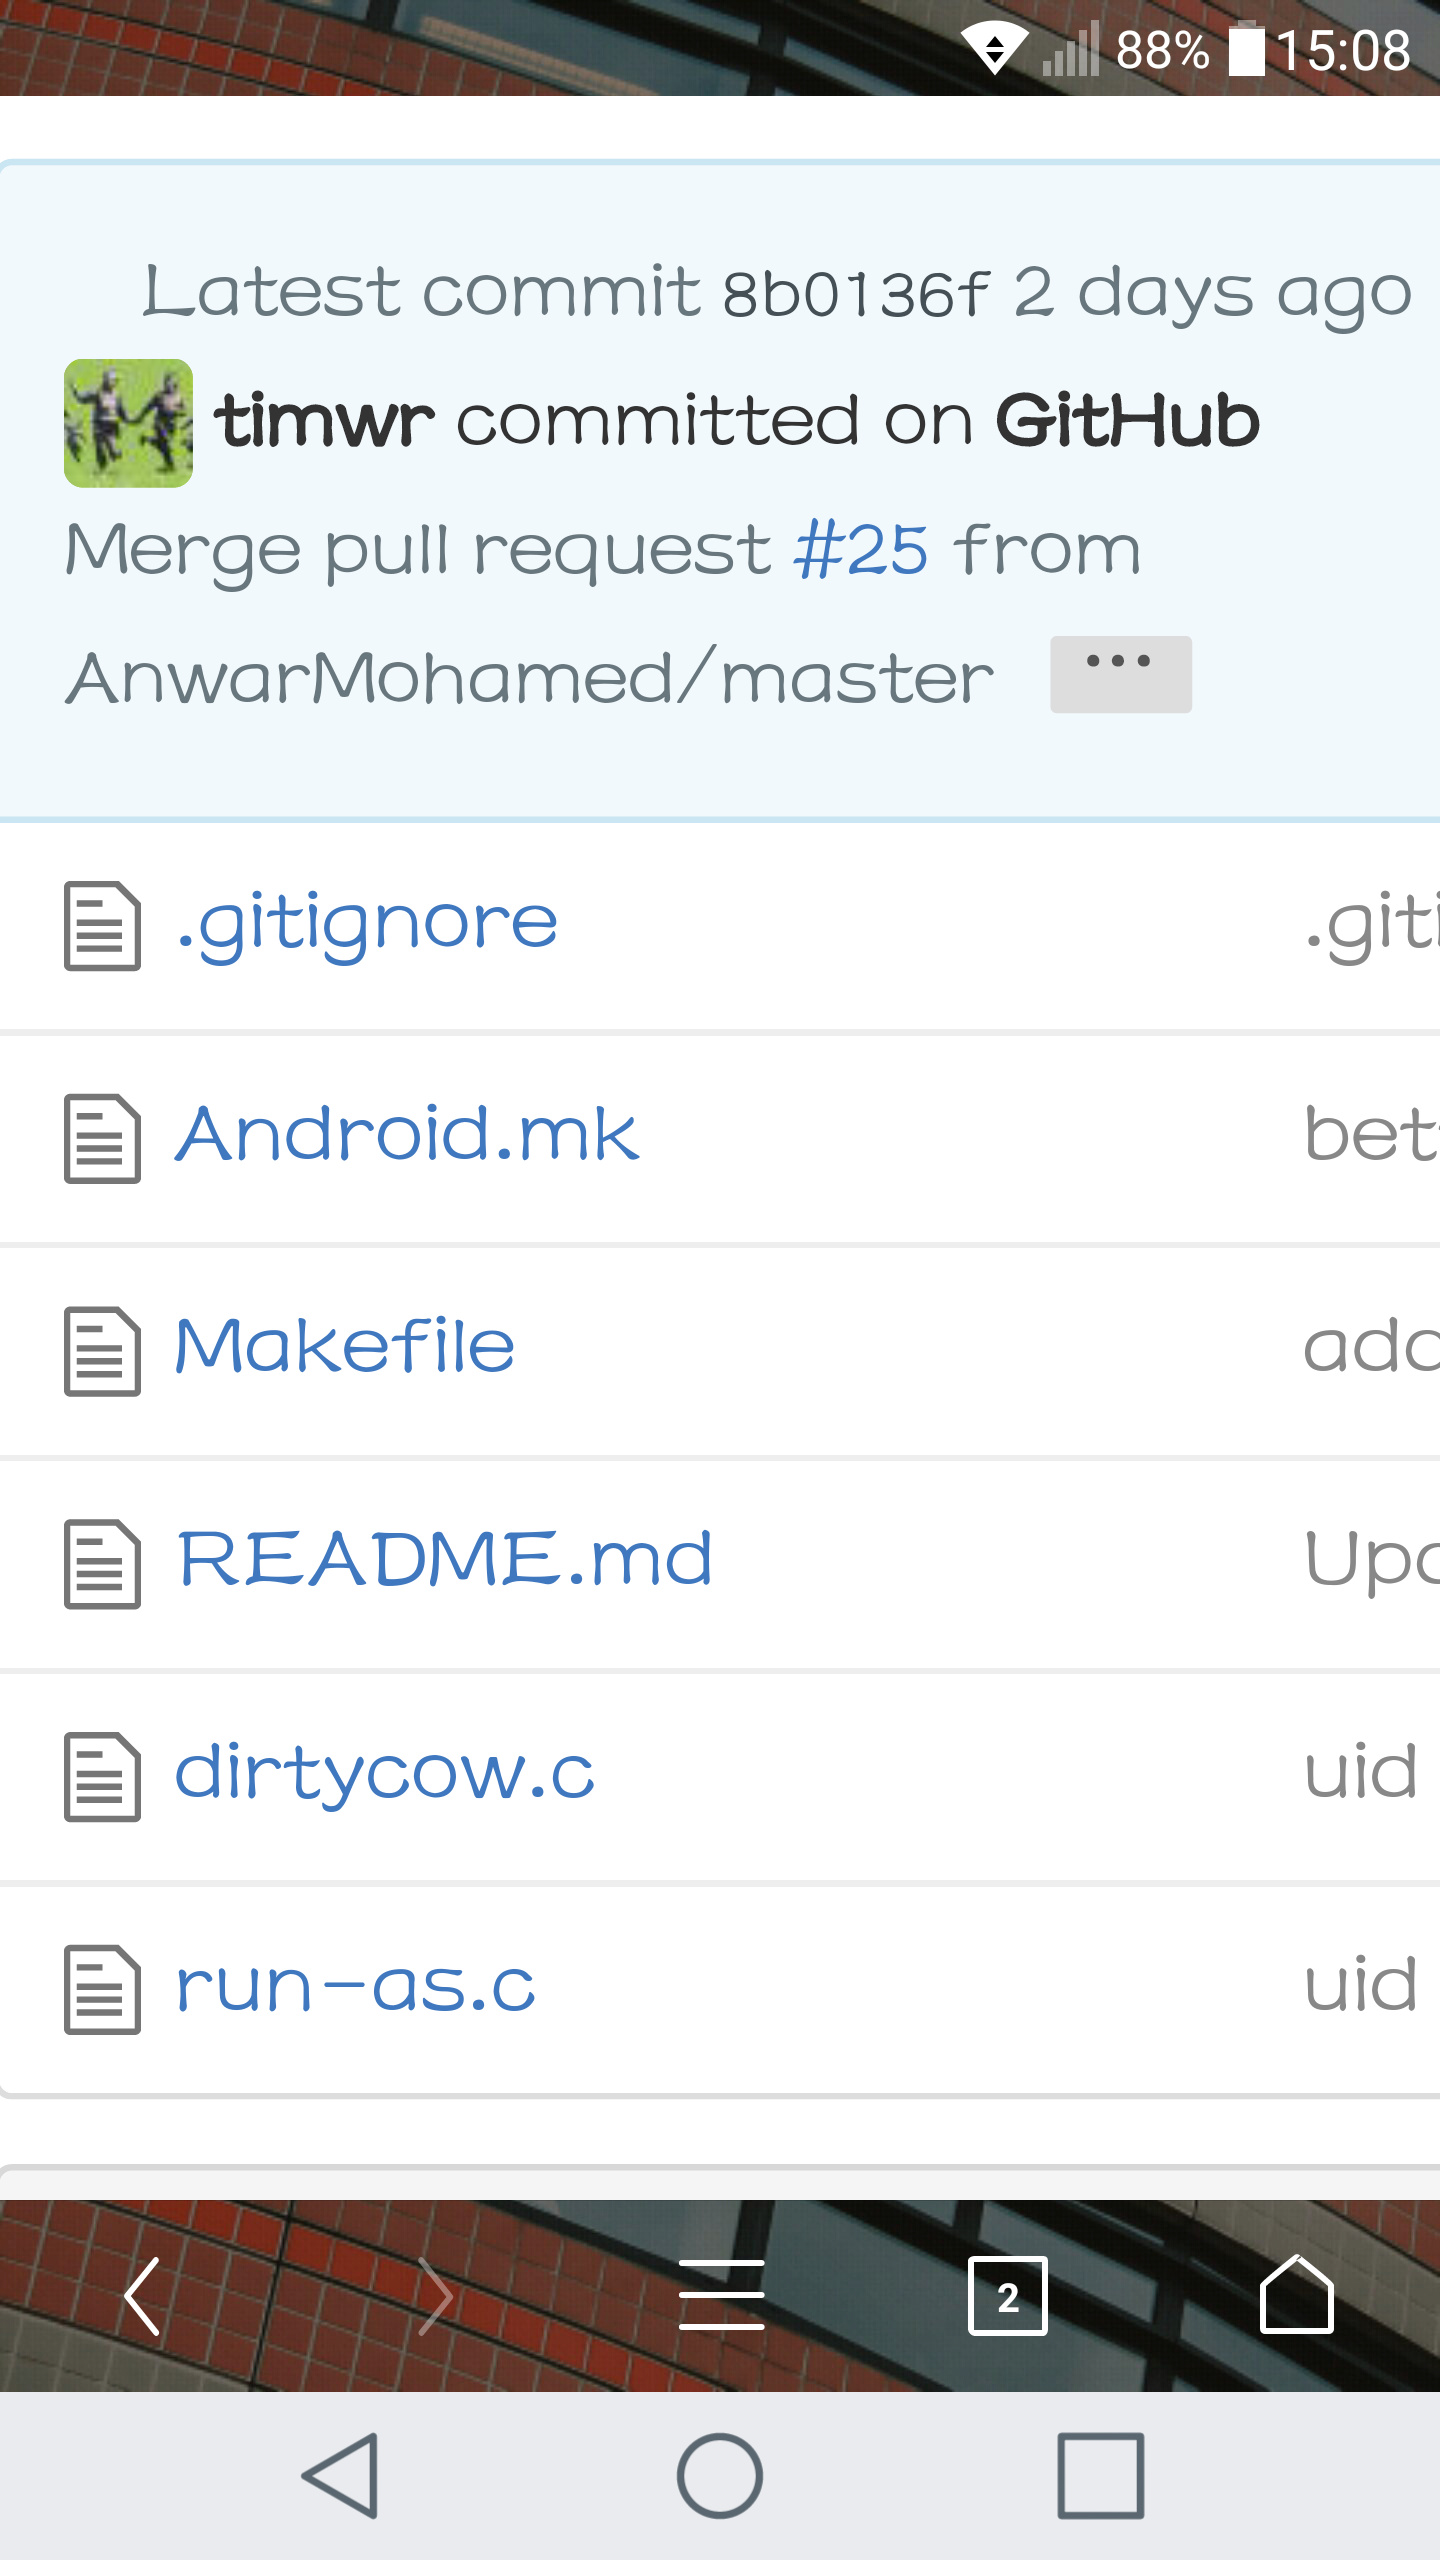Image resolution: width=1440 pixels, height=2560 pixels.
Task: Open the .gitignore file
Action: coord(366,924)
